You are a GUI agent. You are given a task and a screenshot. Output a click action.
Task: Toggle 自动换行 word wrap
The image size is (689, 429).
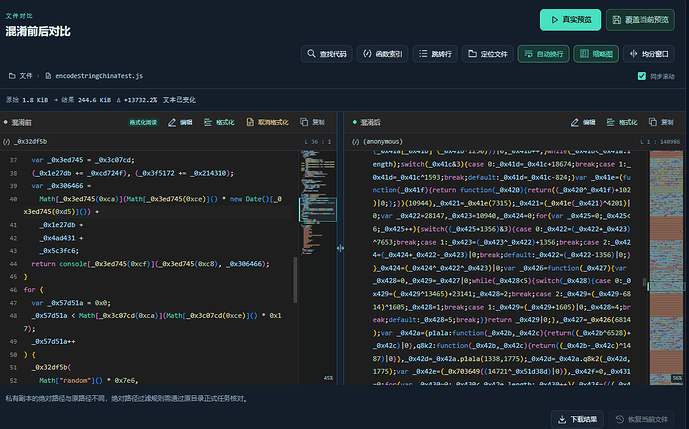tap(544, 54)
